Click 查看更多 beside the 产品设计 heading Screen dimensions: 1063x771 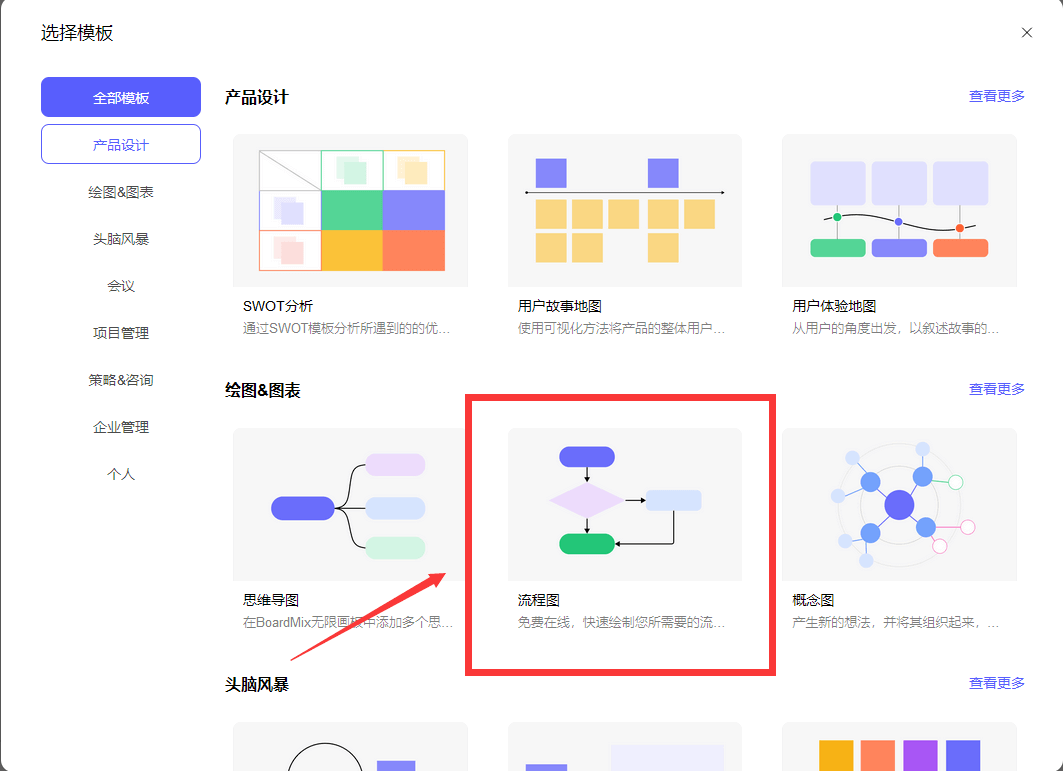point(997,96)
